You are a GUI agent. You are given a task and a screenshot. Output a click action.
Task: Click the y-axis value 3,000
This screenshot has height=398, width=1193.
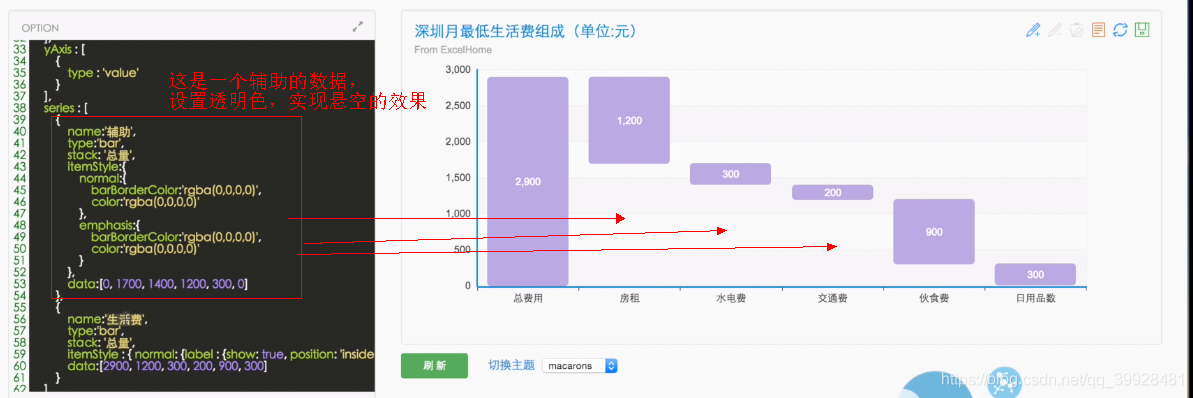458,69
